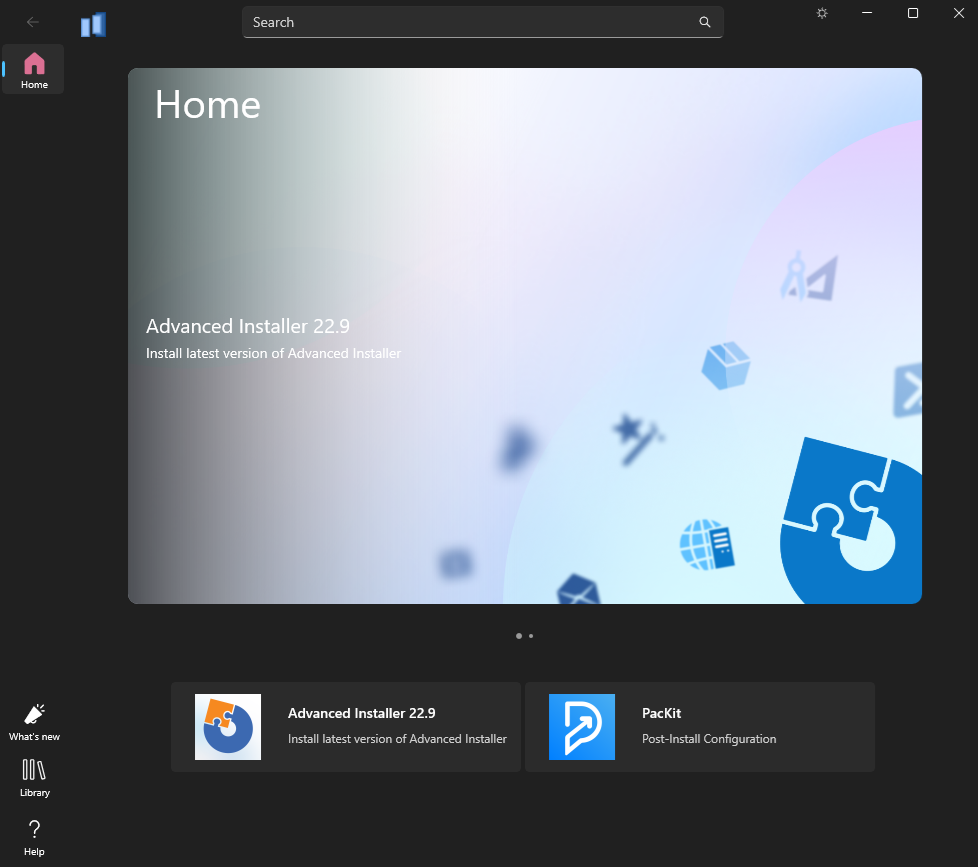Minimize the window
Image resolution: width=978 pixels, height=867 pixels.
[x=867, y=13]
